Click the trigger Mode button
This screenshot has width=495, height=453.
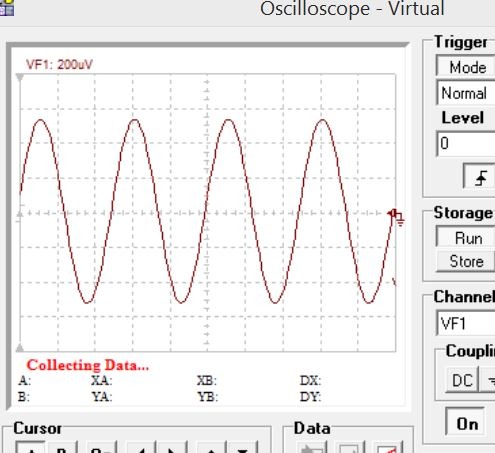coord(466,66)
